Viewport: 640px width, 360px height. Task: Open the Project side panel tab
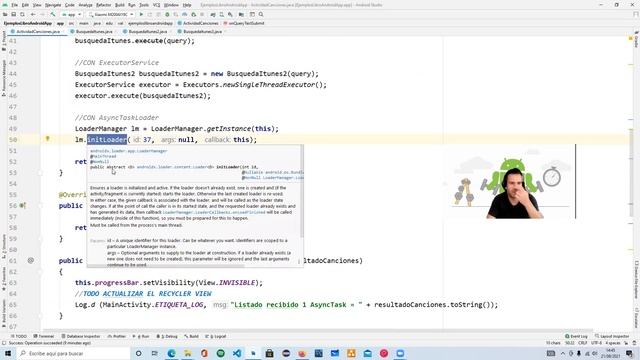[x=4, y=42]
